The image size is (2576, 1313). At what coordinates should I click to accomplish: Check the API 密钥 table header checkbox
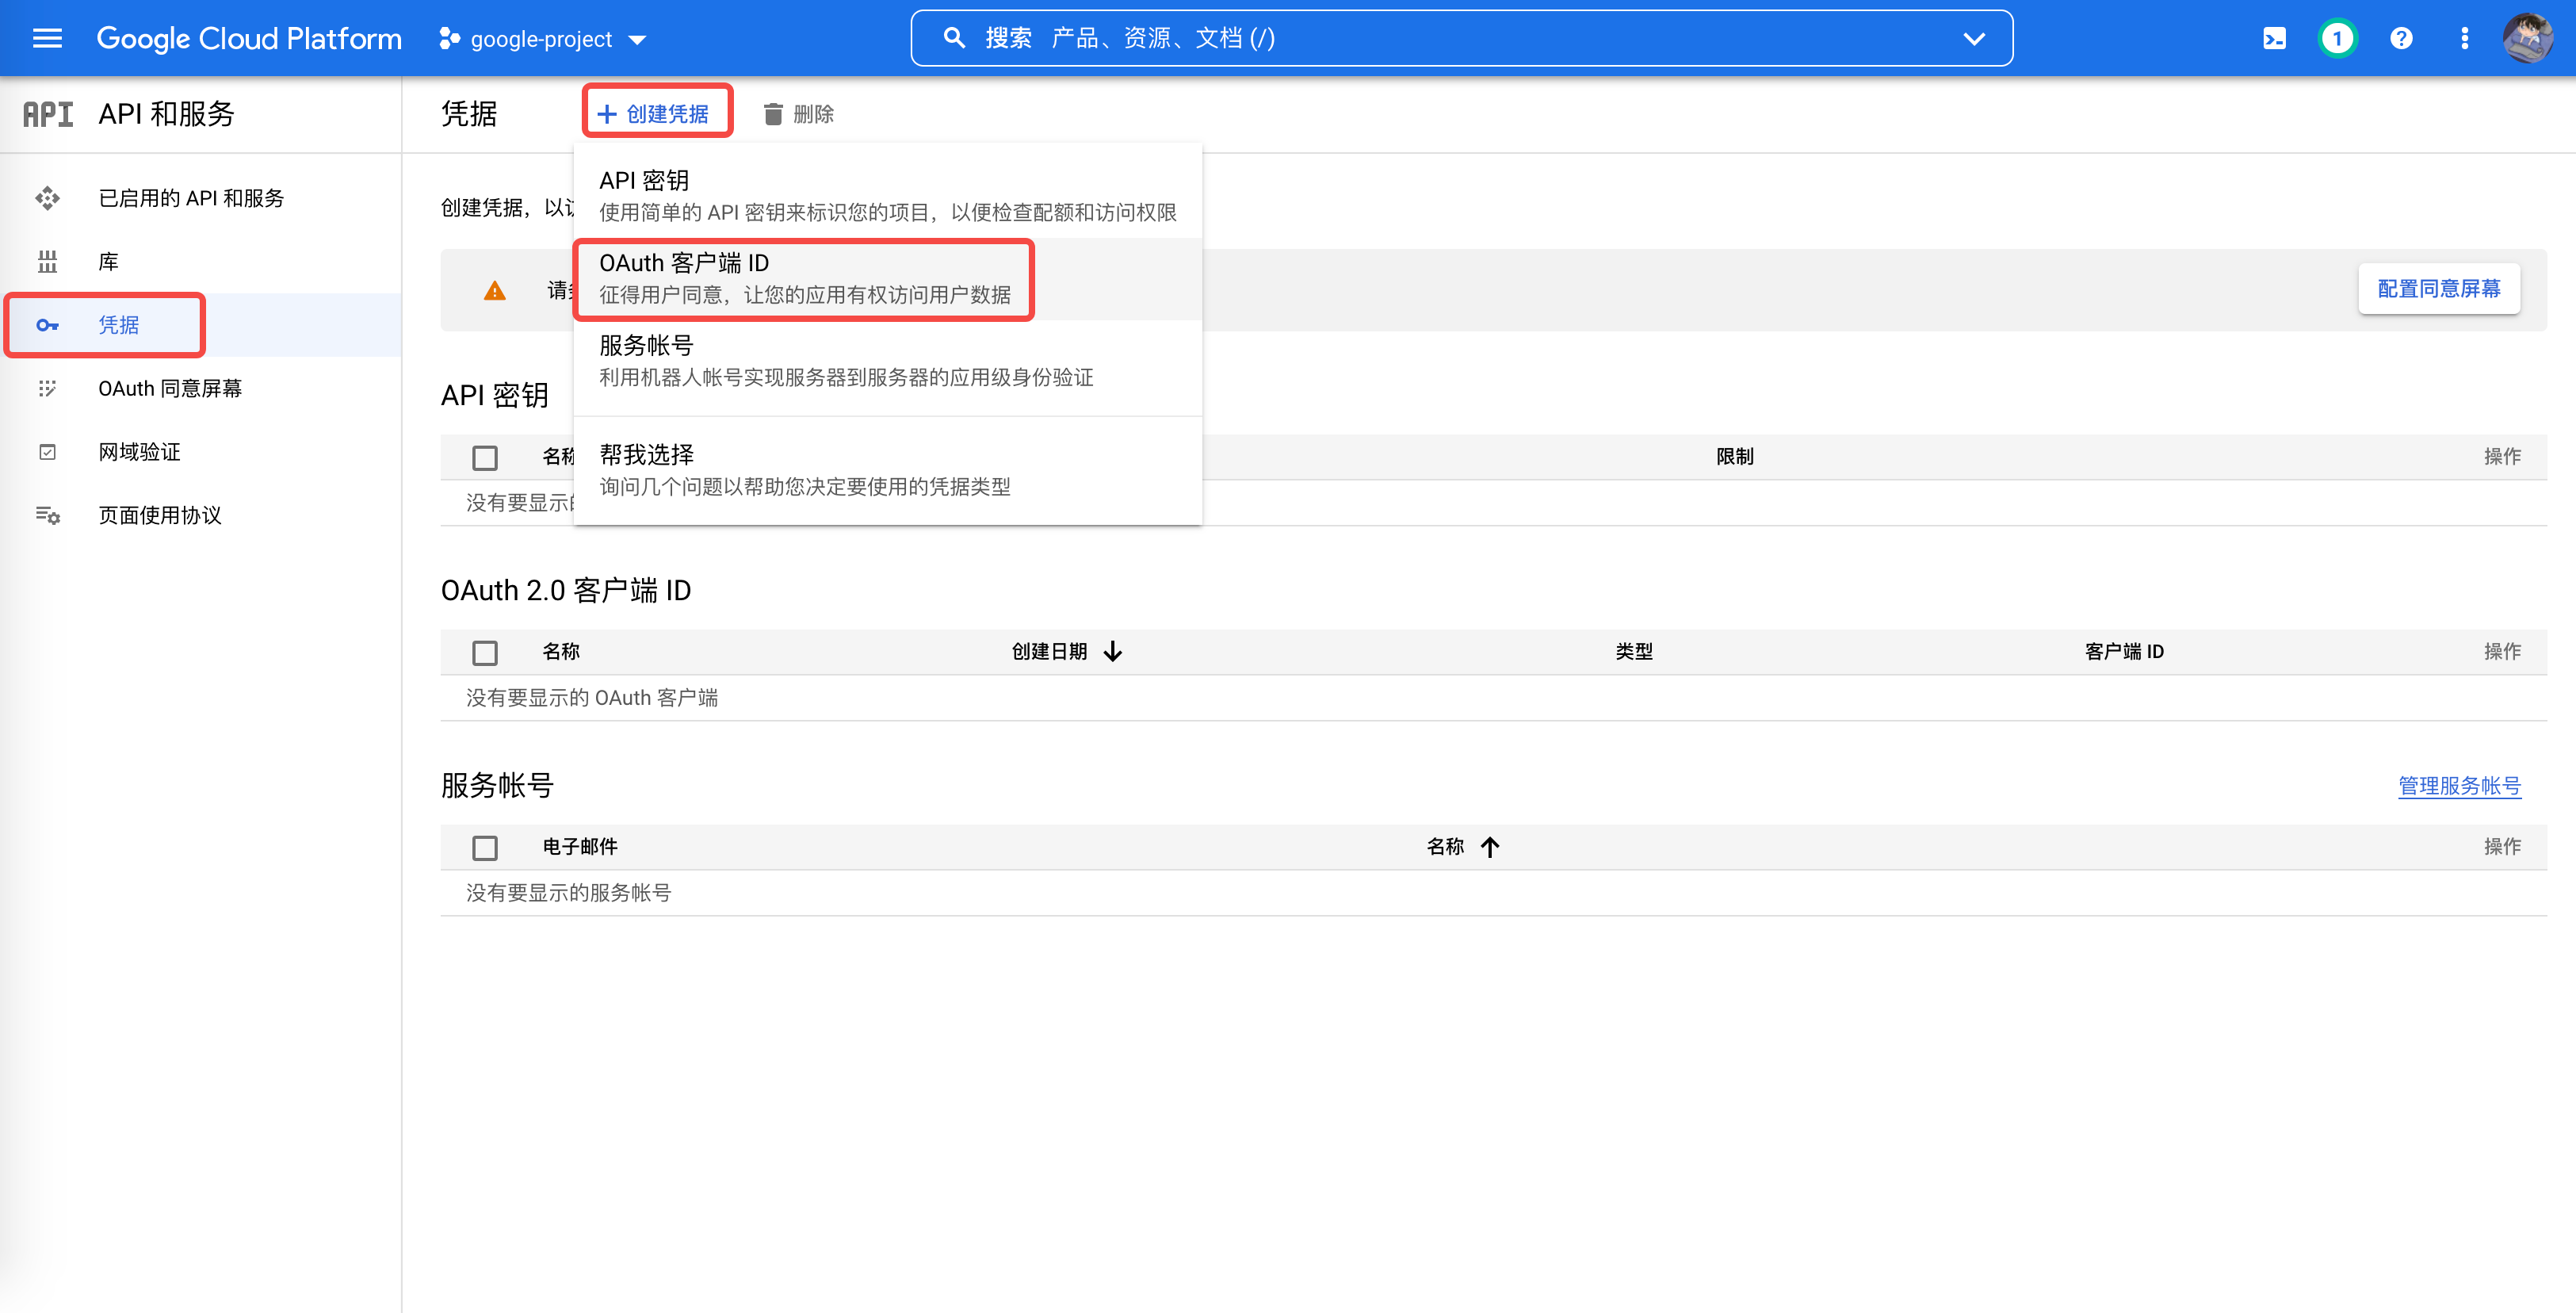(x=485, y=457)
